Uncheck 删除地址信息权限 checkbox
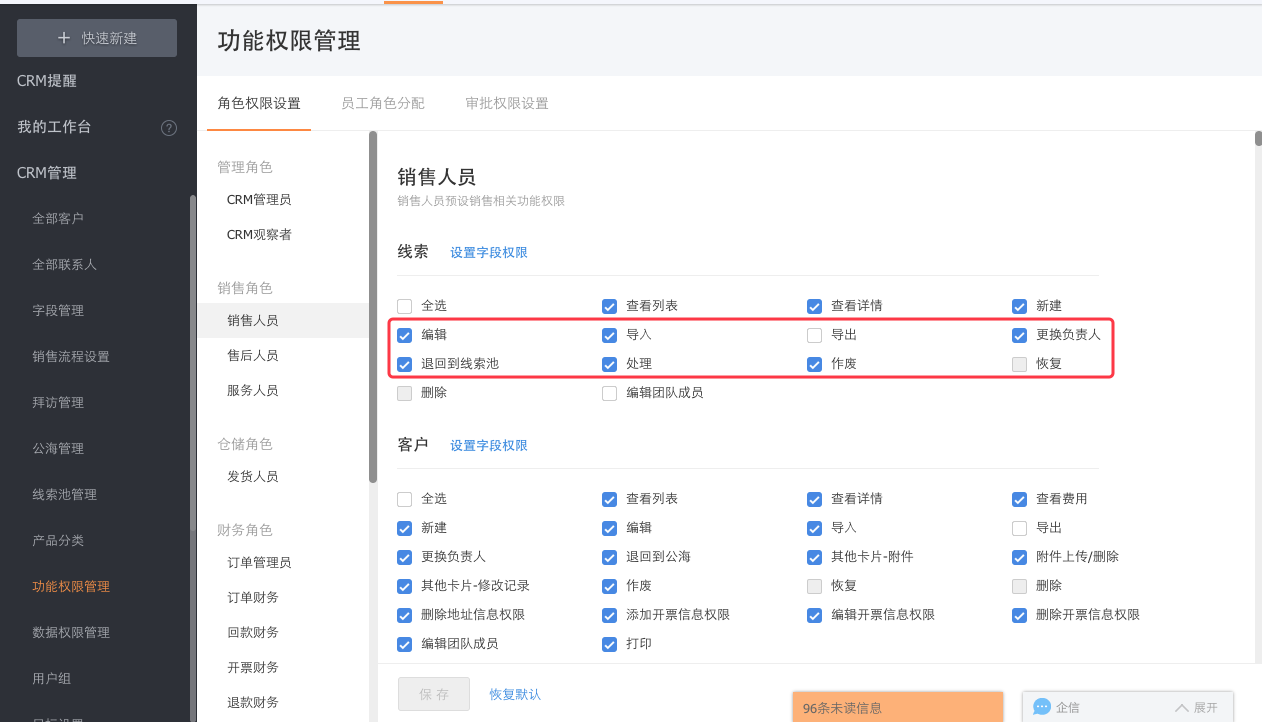Viewport: 1262px width, 722px height. [405, 615]
